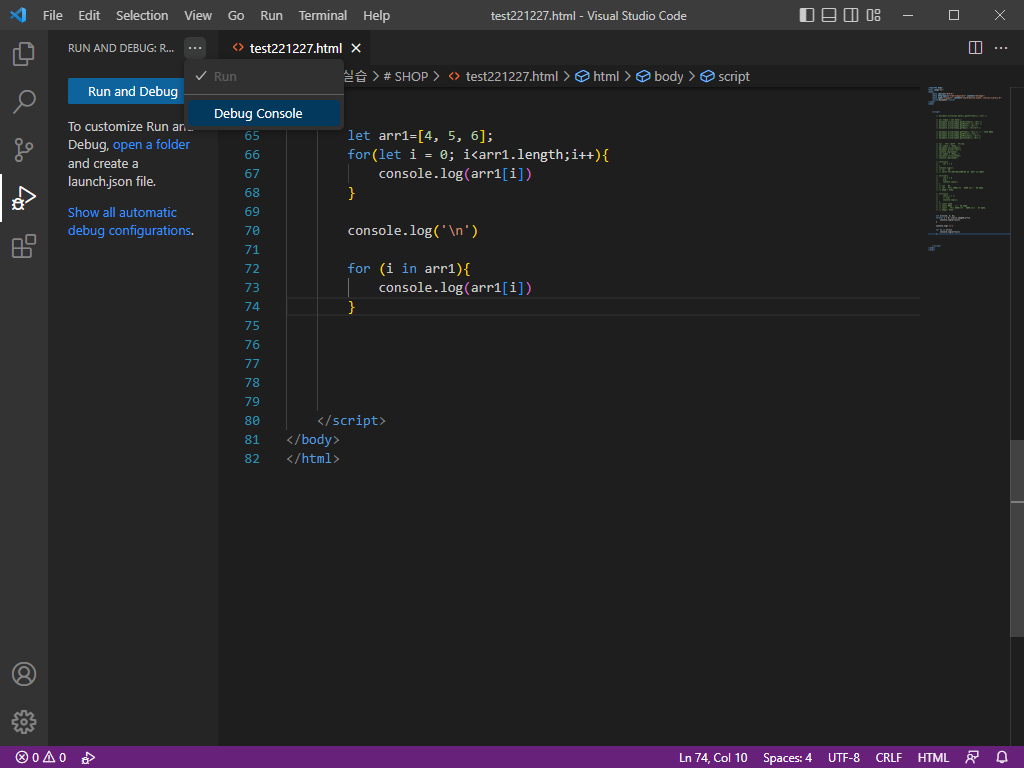Image resolution: width=1024 pixels, height=768 pixels.
Task: Change end of line sequence CRLF
Action: [888, 758]
